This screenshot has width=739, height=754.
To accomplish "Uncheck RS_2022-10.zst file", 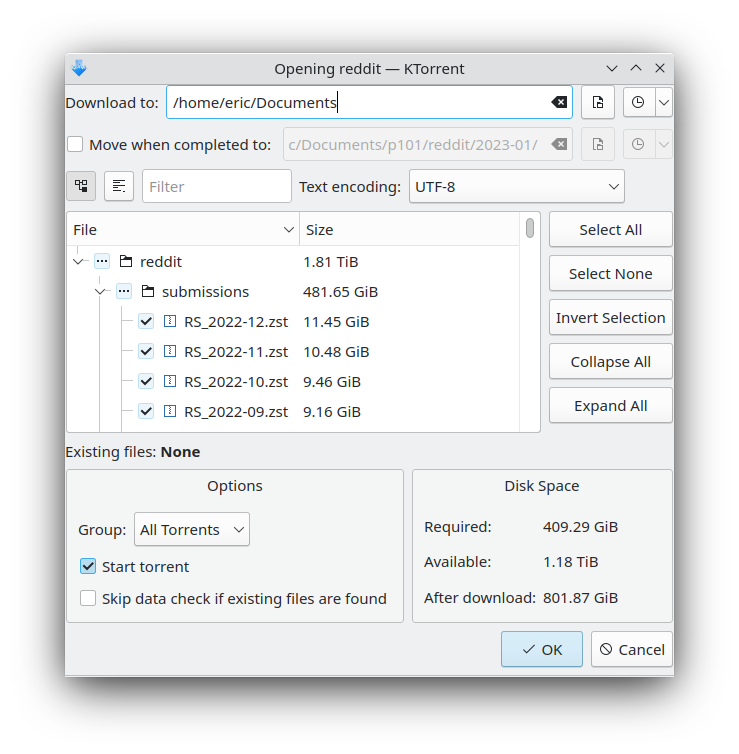I will tap(146, 381).
